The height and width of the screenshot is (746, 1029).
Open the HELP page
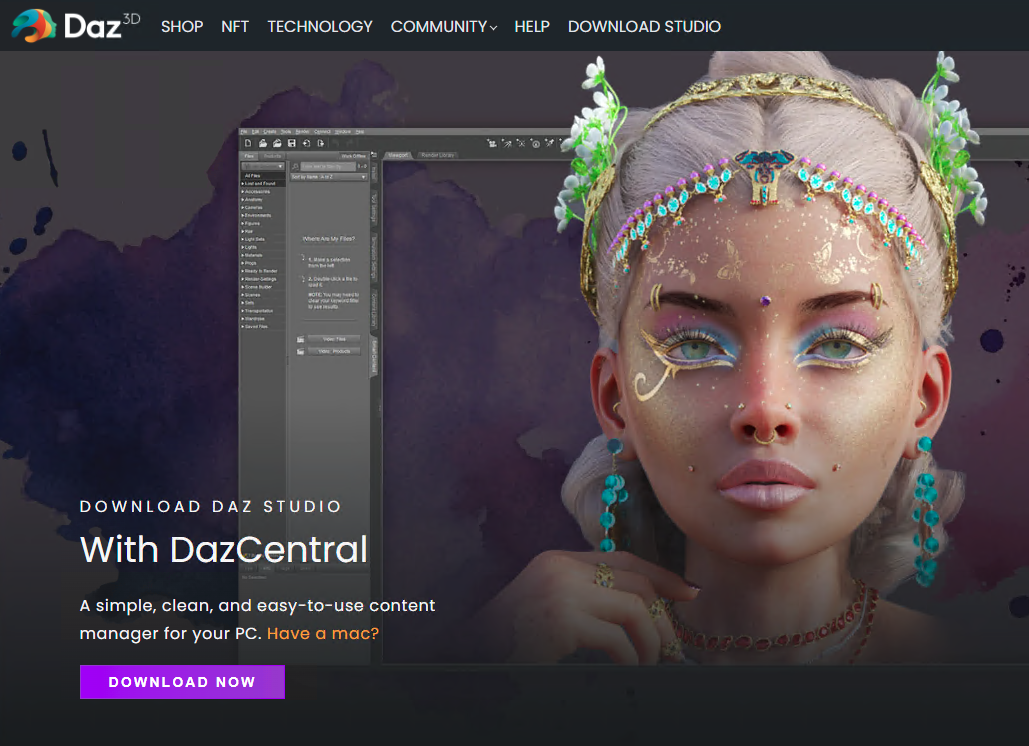click(532, 27)
